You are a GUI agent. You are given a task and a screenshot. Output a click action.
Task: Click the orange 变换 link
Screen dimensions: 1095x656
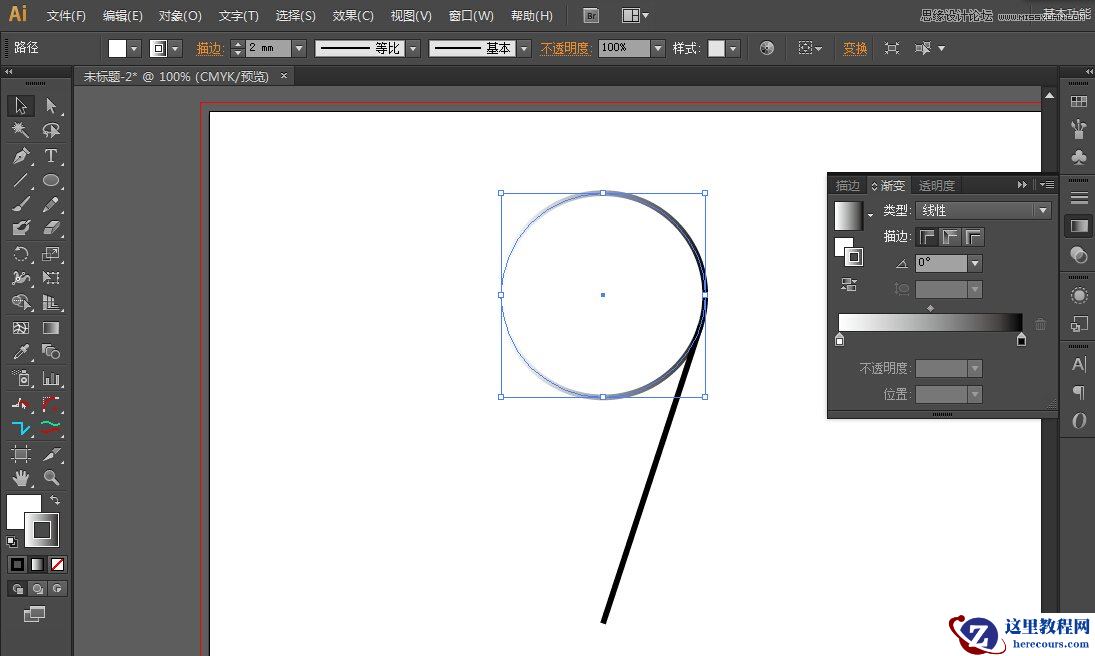(x=853, y=47)
